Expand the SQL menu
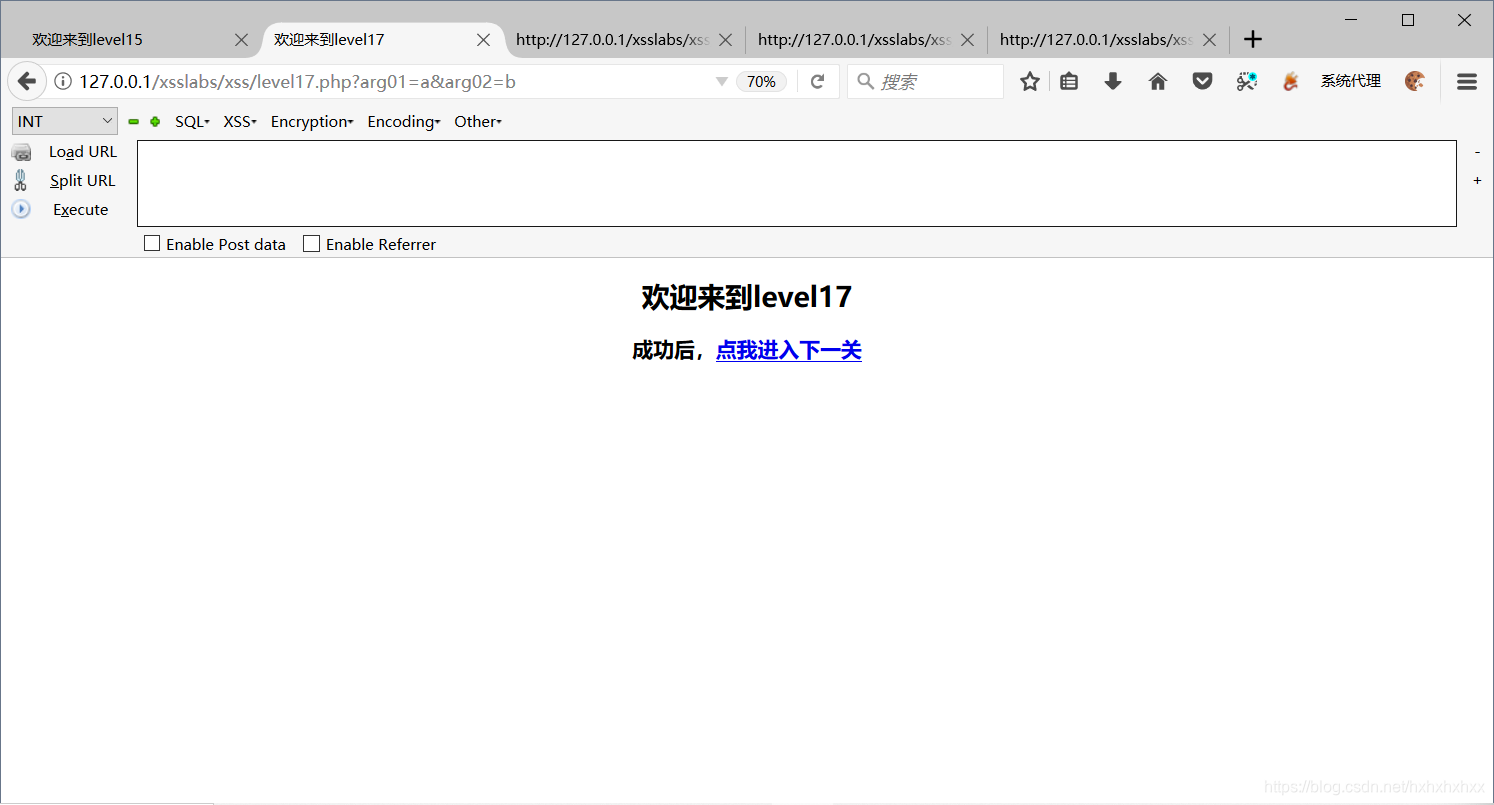The image size is (1494, 805). point(192,122)
